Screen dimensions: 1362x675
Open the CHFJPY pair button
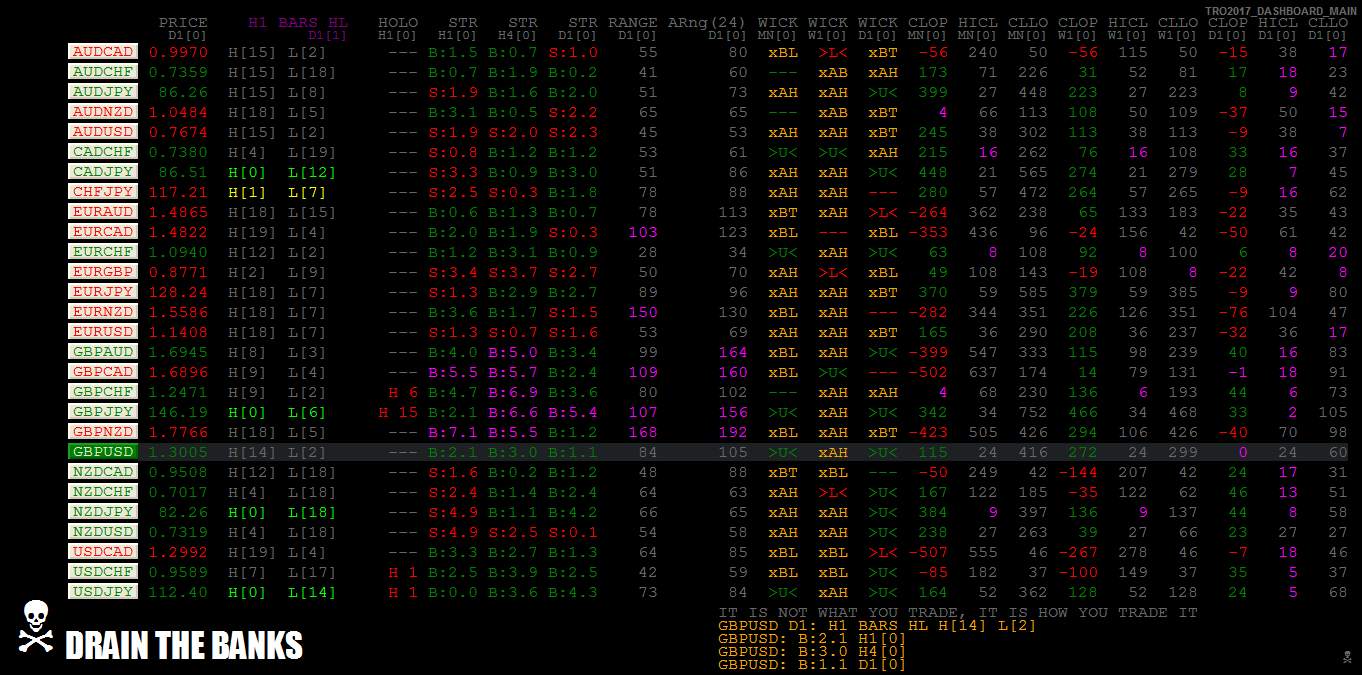(x=103, y=192)
